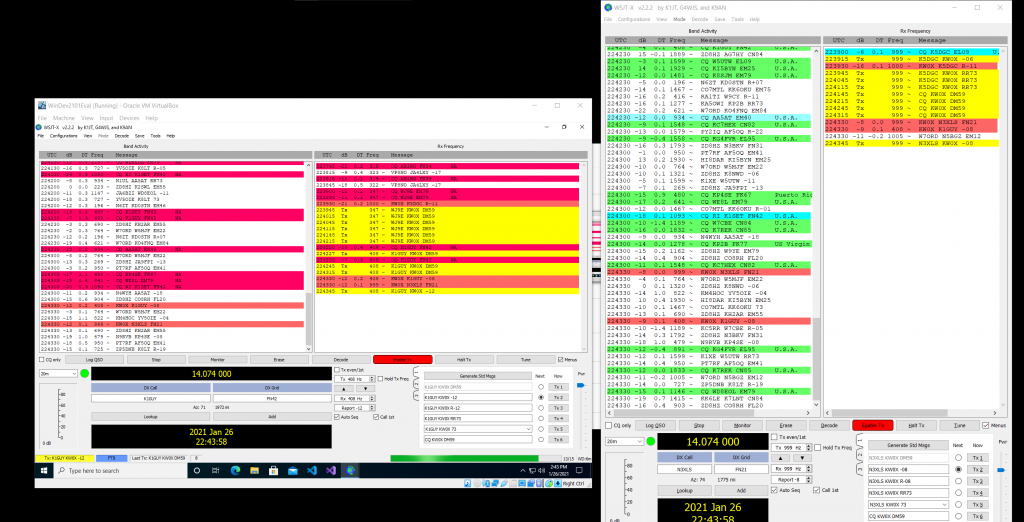Launch Microsoft Edge from the guest taskbar
Screen dimensions: 1024x522
point(235,470)
